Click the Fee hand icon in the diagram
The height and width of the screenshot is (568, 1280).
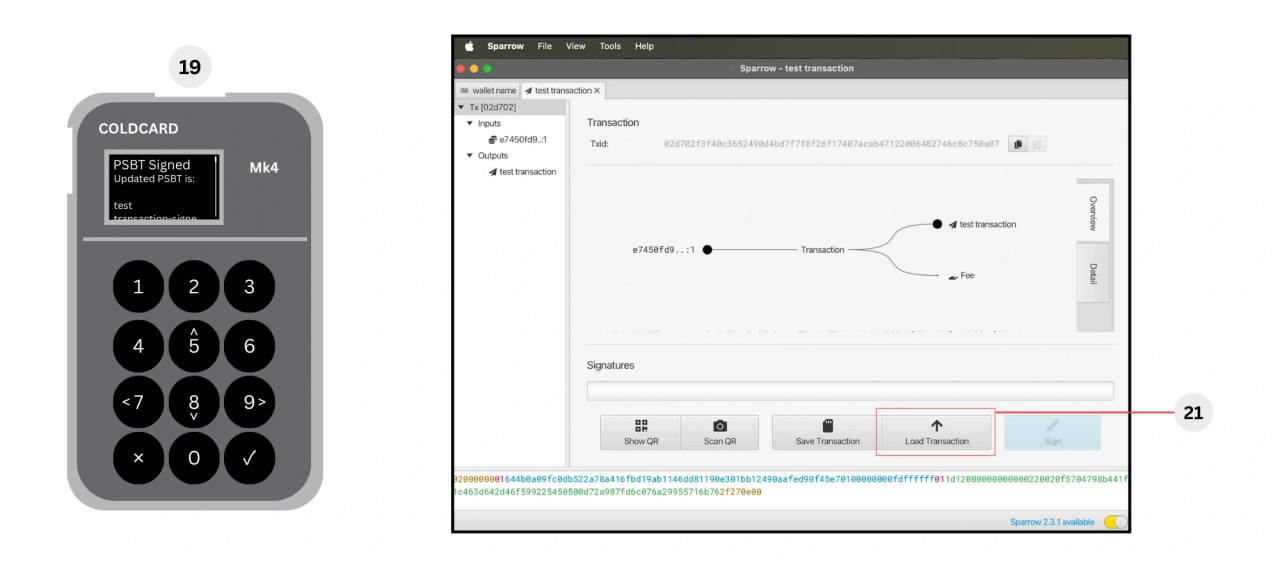point(953,276)
